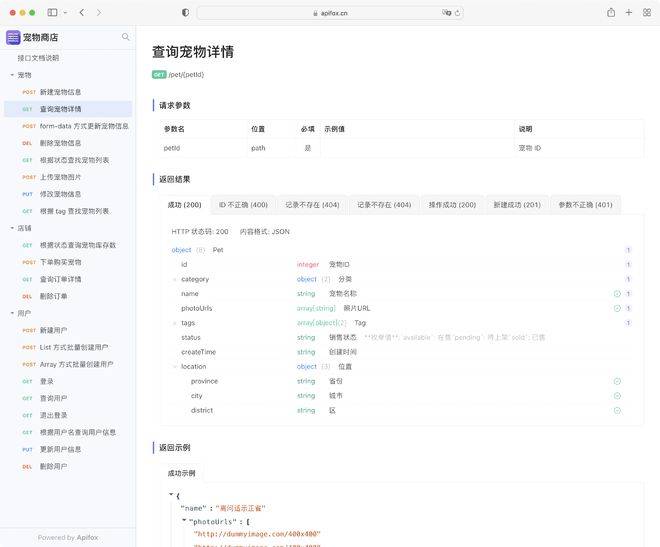
Task: Open a new tab with plus icon
Action: pos(629,13)
